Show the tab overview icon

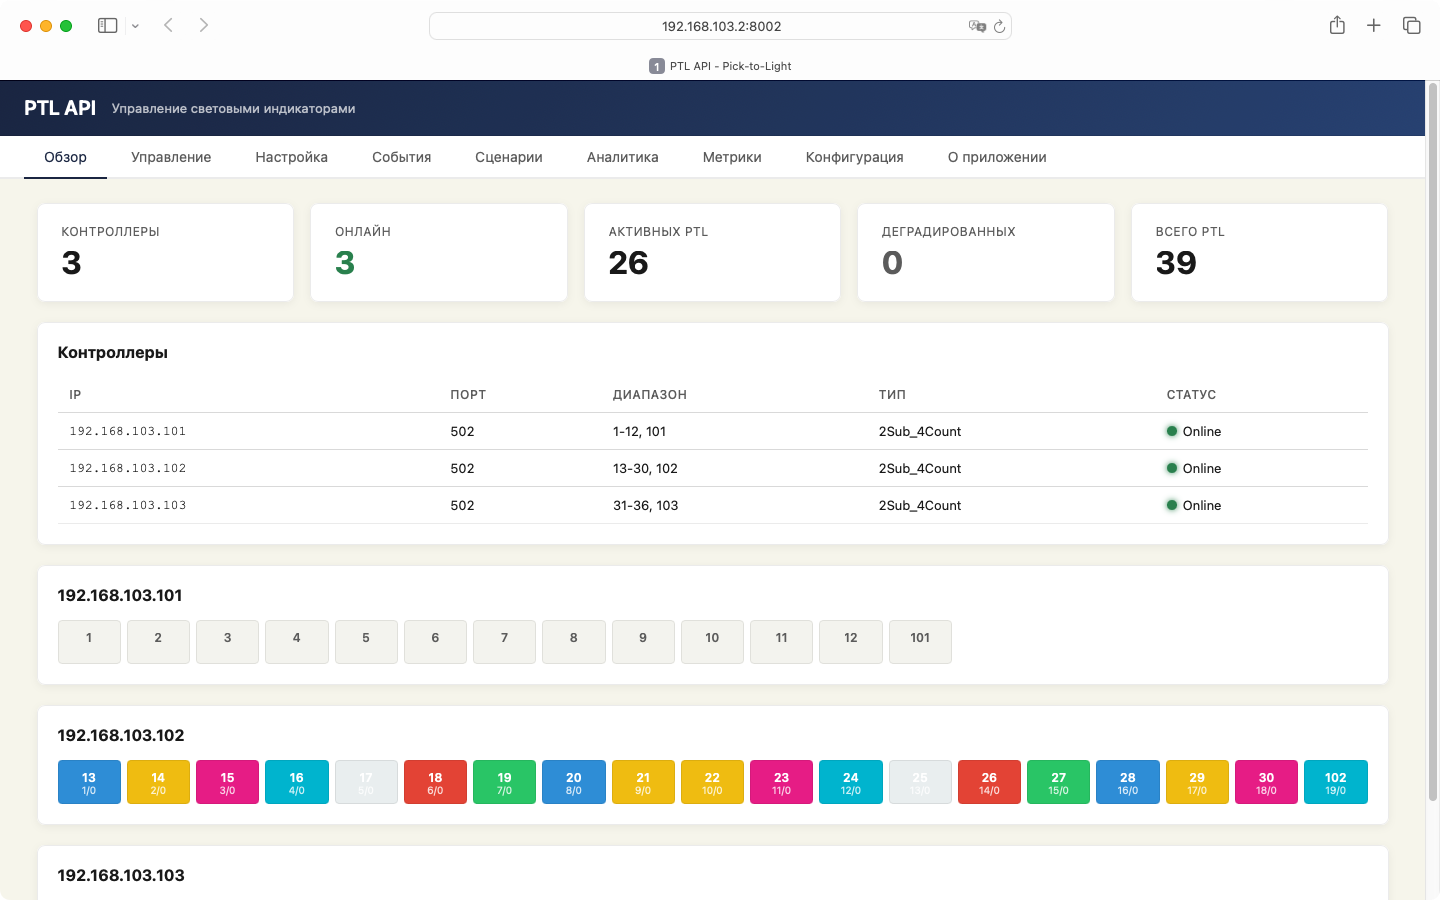pyautogui.click(x=1411, y=26)
